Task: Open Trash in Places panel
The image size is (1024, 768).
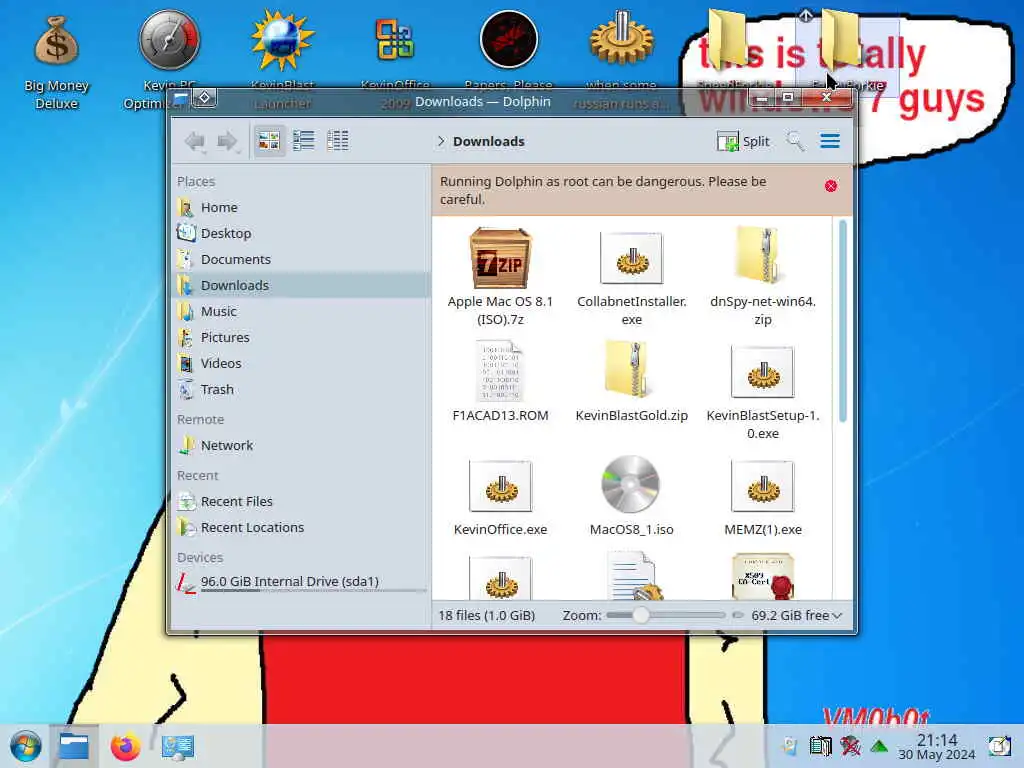Action: 300,389
